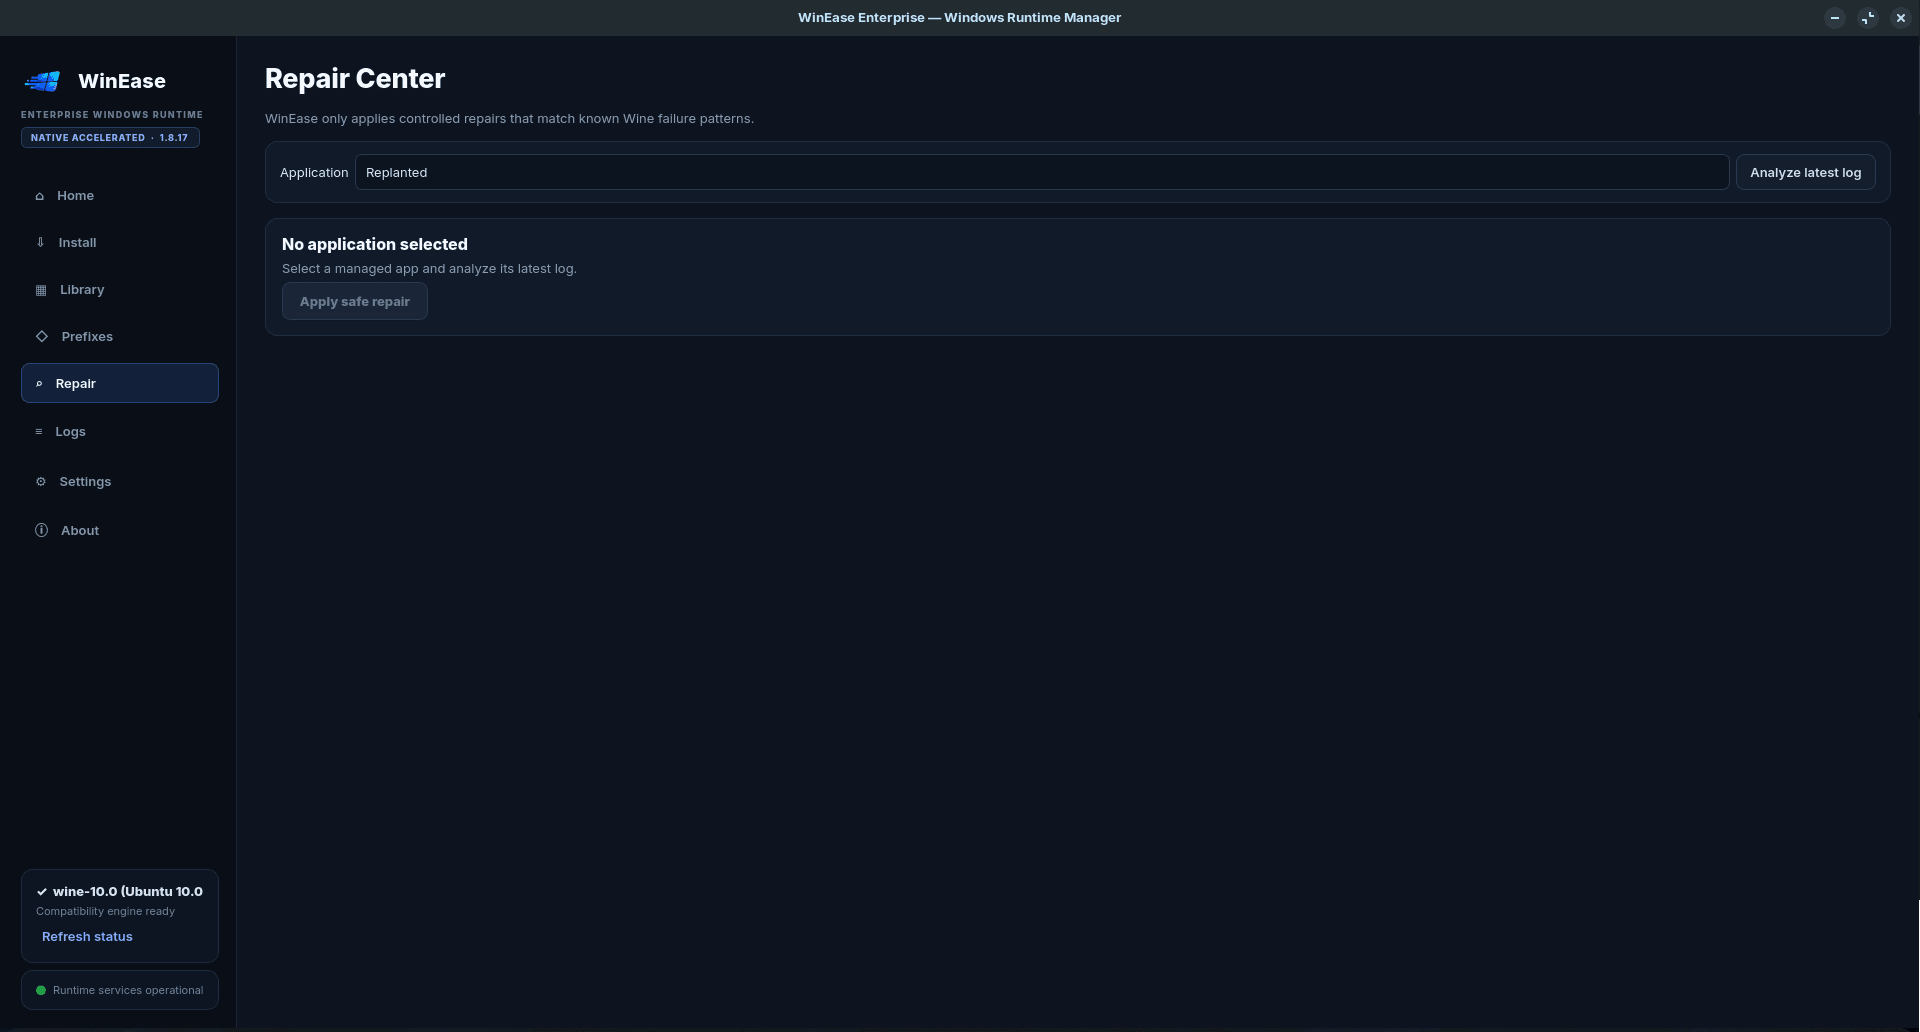Click the Repair Center heading
1920x1032 pixels.
tap(355, 79)
